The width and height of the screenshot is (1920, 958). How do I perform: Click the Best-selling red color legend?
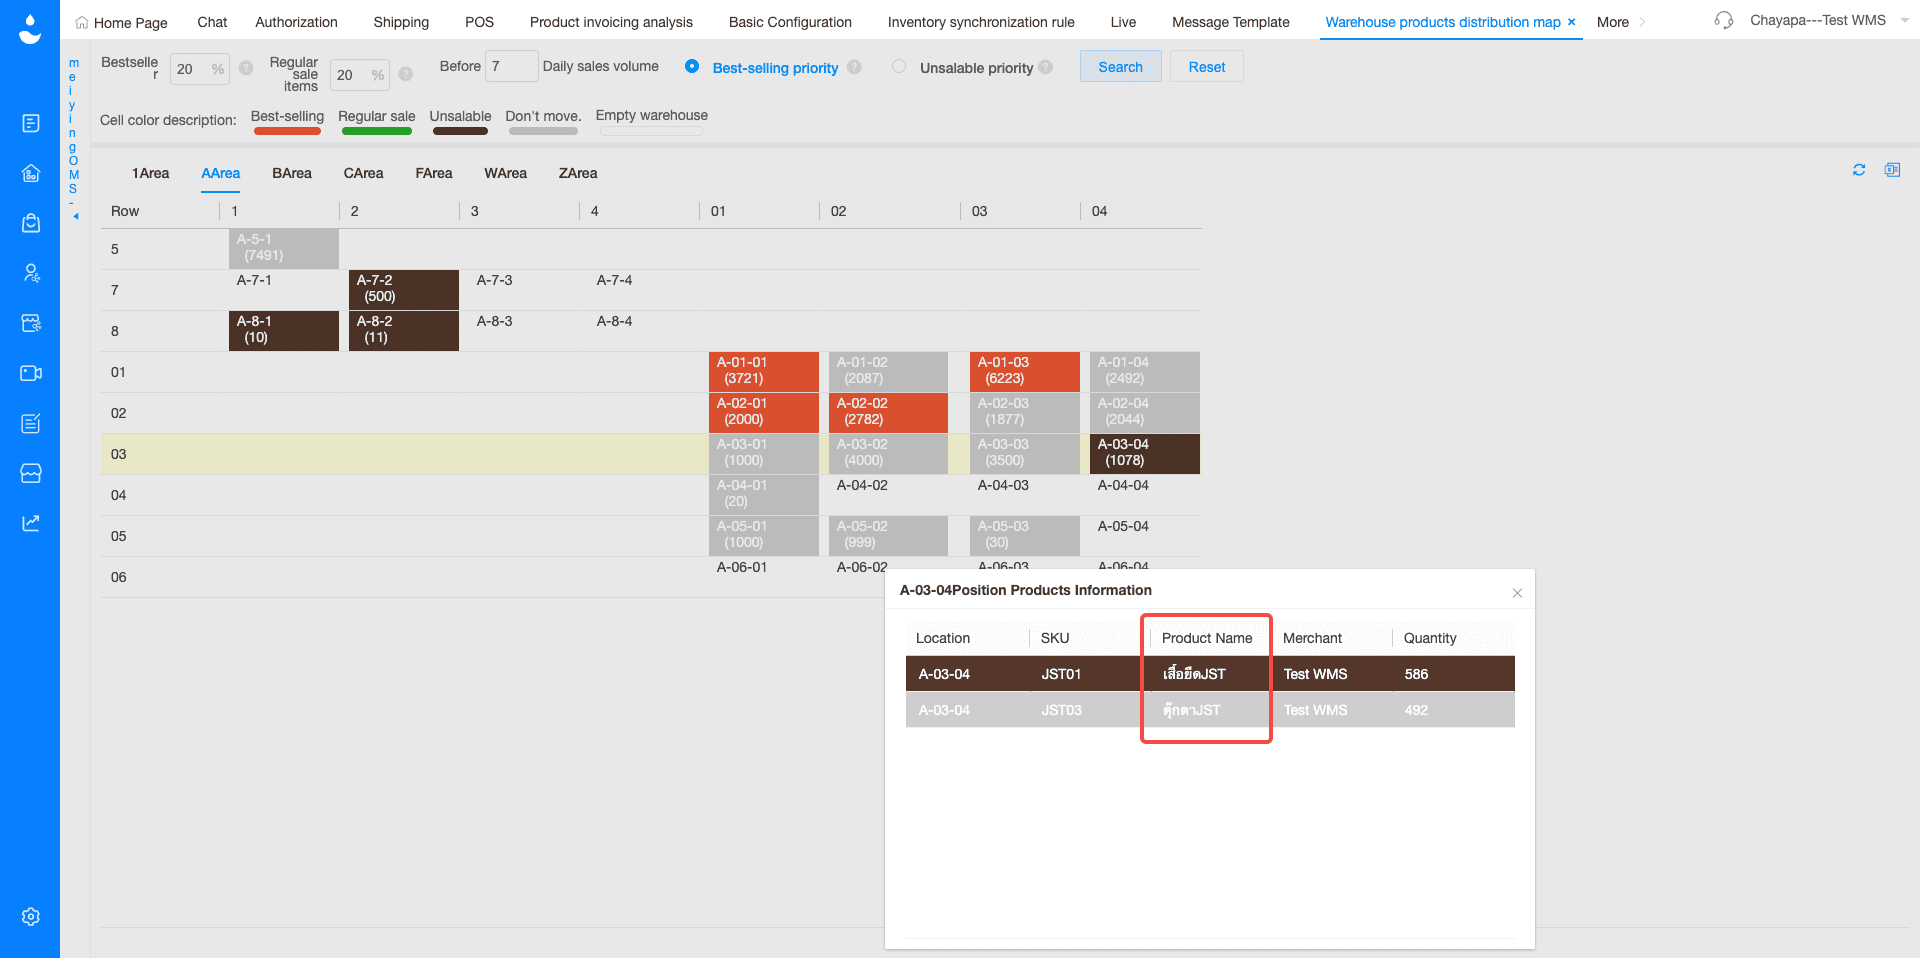(x=287, y=131)
